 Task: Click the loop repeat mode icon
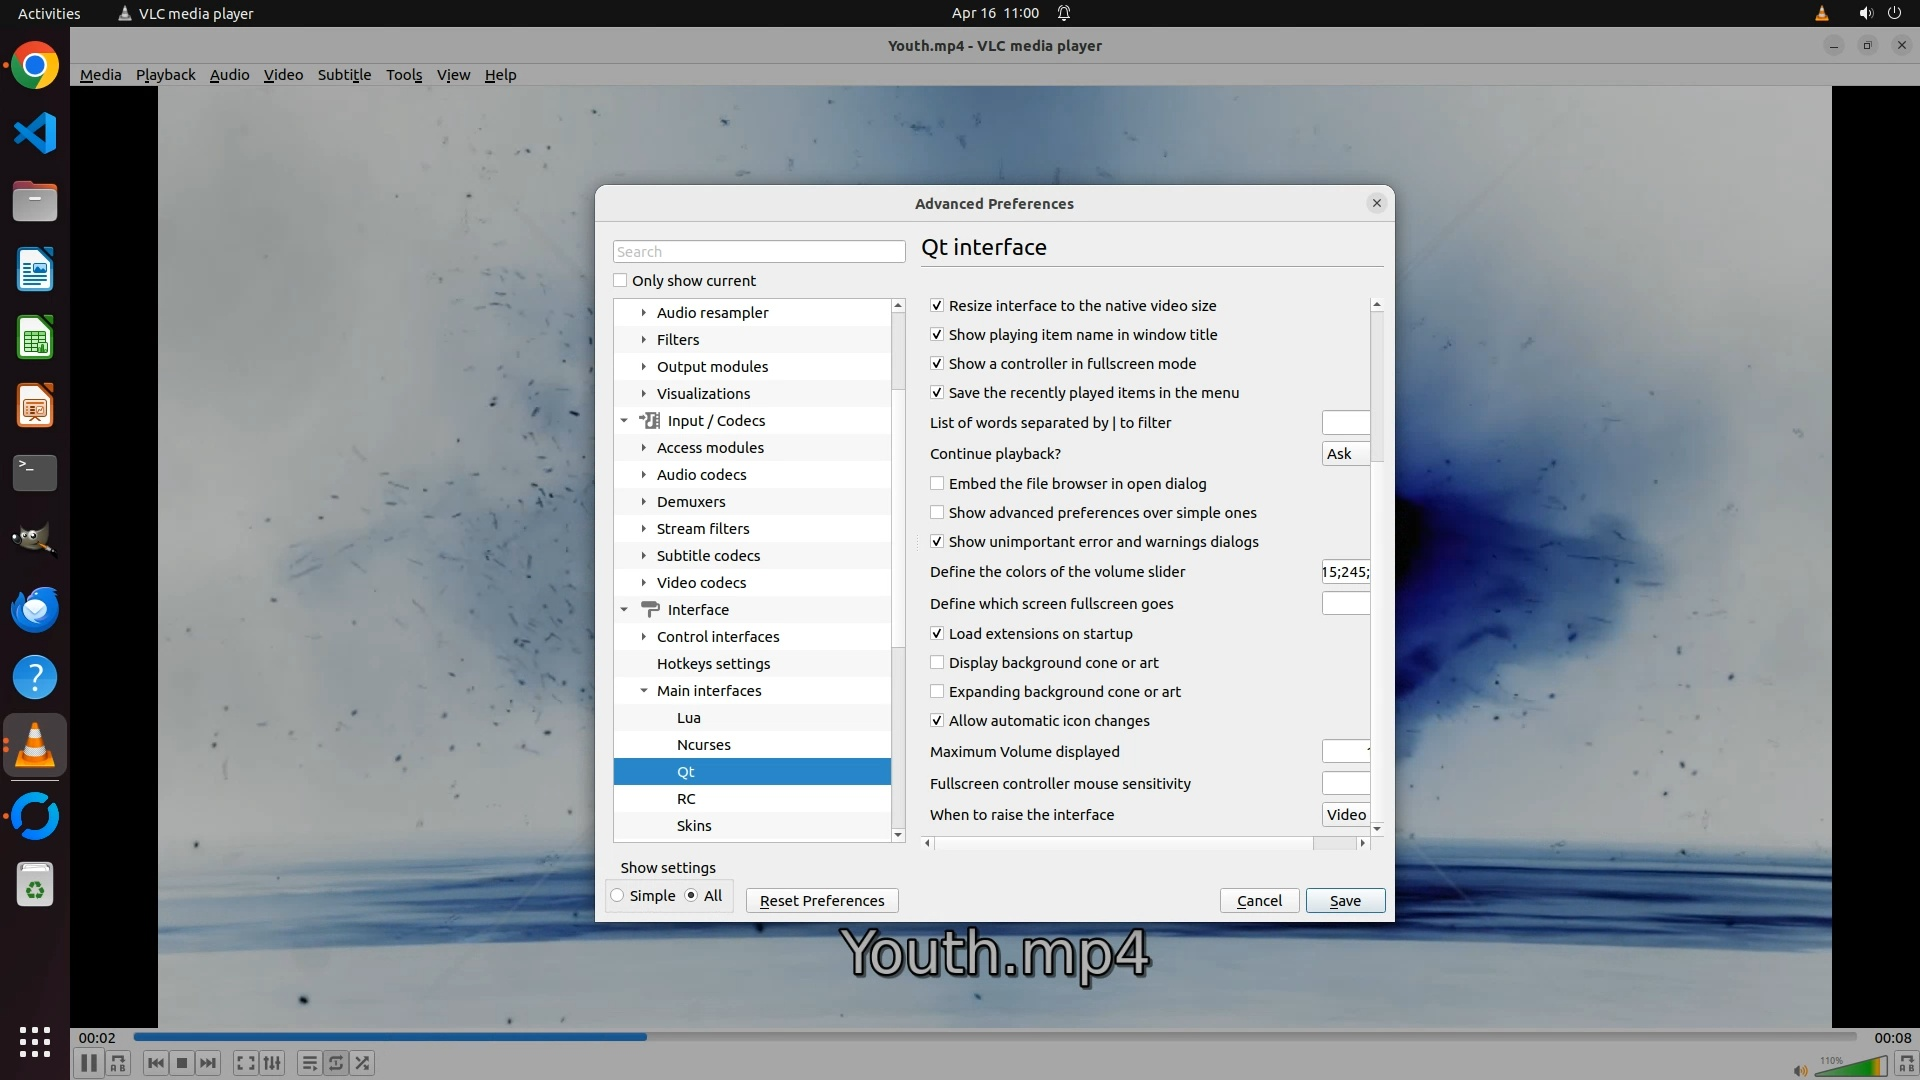(336, 1063)
